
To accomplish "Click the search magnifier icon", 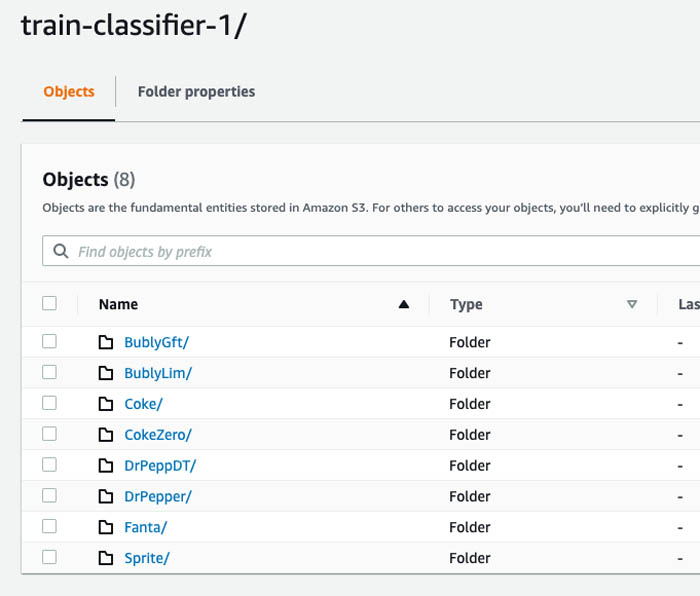I will click(61, 251).
